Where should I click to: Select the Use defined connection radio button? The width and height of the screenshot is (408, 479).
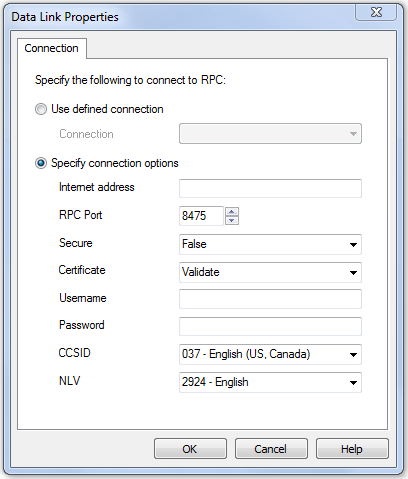pos(41,109)
